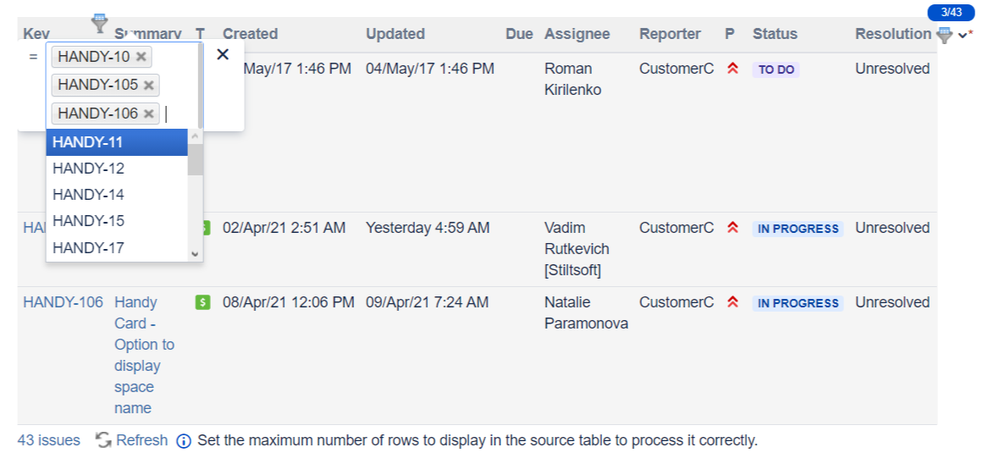Select HANDY-11 from the dropdown list

pyautogui.click(x=117, y=142)
